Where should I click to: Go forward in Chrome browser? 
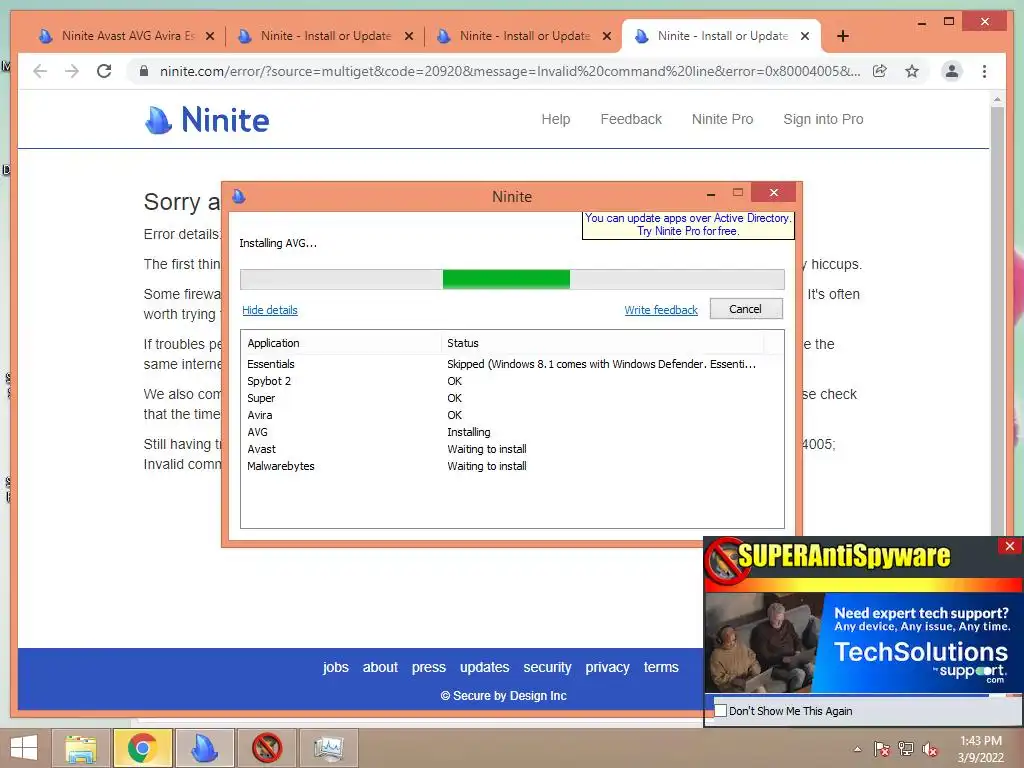click(x=72, y=71)
